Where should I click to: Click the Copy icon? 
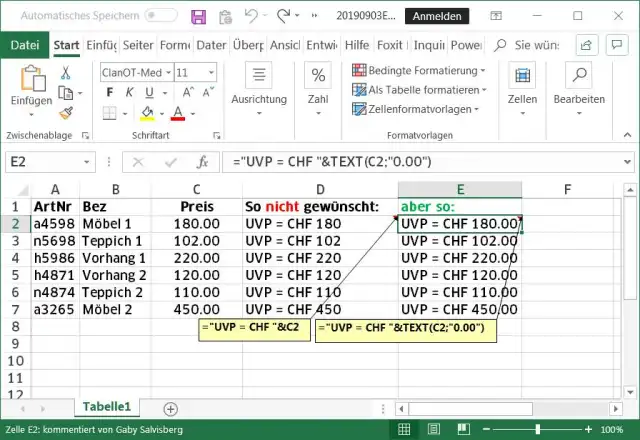pyautogui.click(x=65, y=93)
